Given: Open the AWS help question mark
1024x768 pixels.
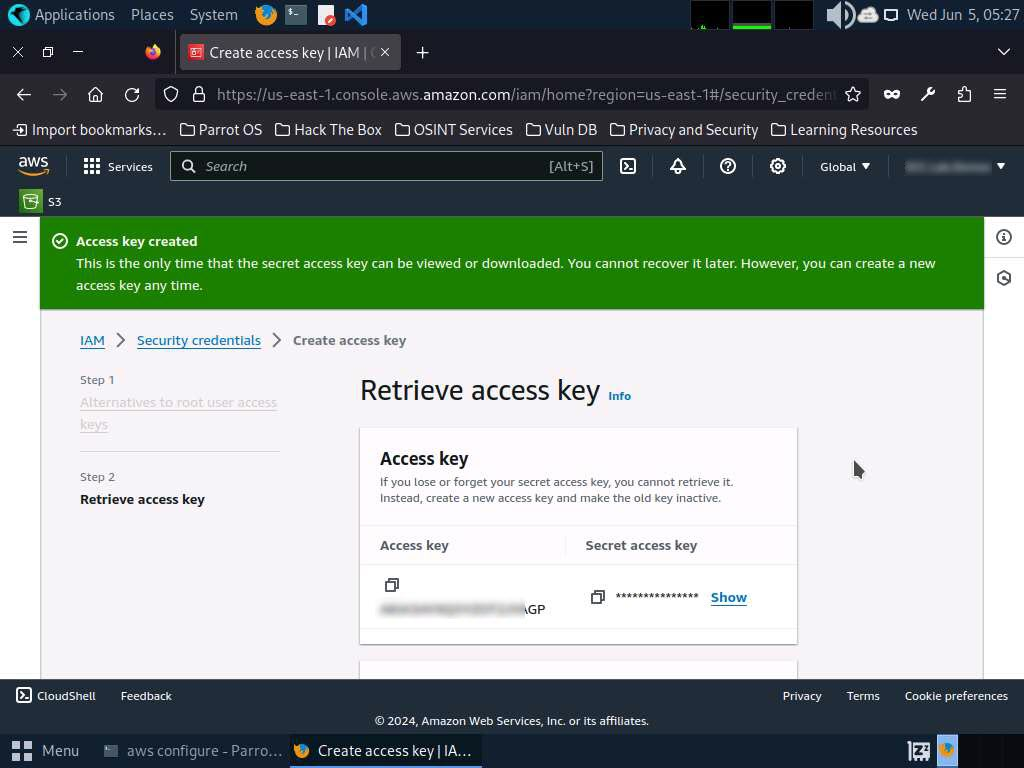Looking at the screenshot, I should coord(728,166).
